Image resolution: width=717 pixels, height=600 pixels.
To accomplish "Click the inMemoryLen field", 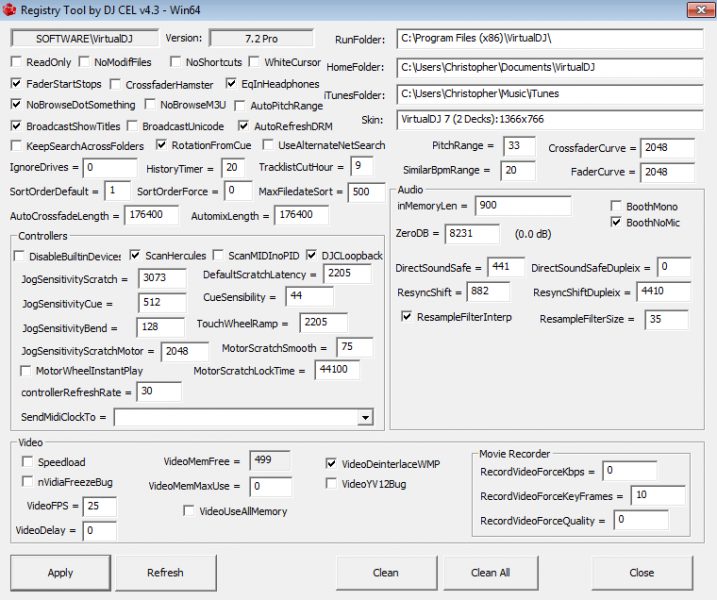I will (x=523, y=206).
